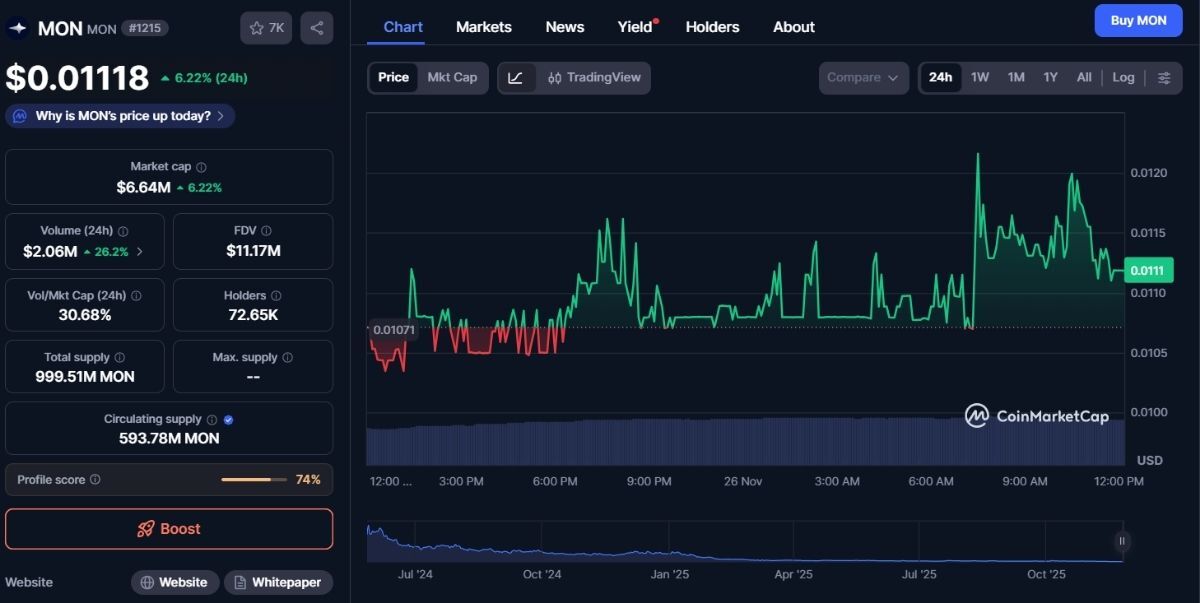Select the 1Y time range
This screenshot has height=603, width=1200.
pos(1050,78)
